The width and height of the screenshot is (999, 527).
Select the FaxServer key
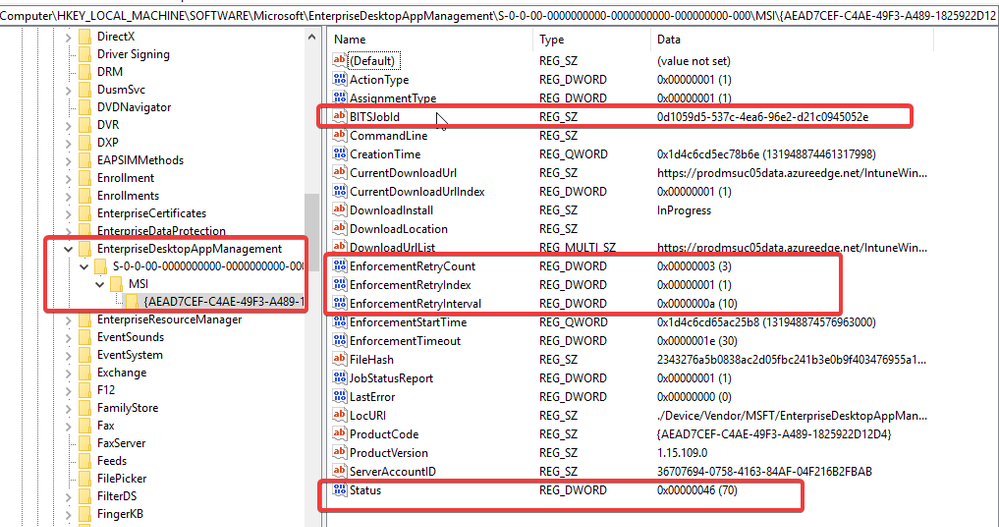(121, 443)
